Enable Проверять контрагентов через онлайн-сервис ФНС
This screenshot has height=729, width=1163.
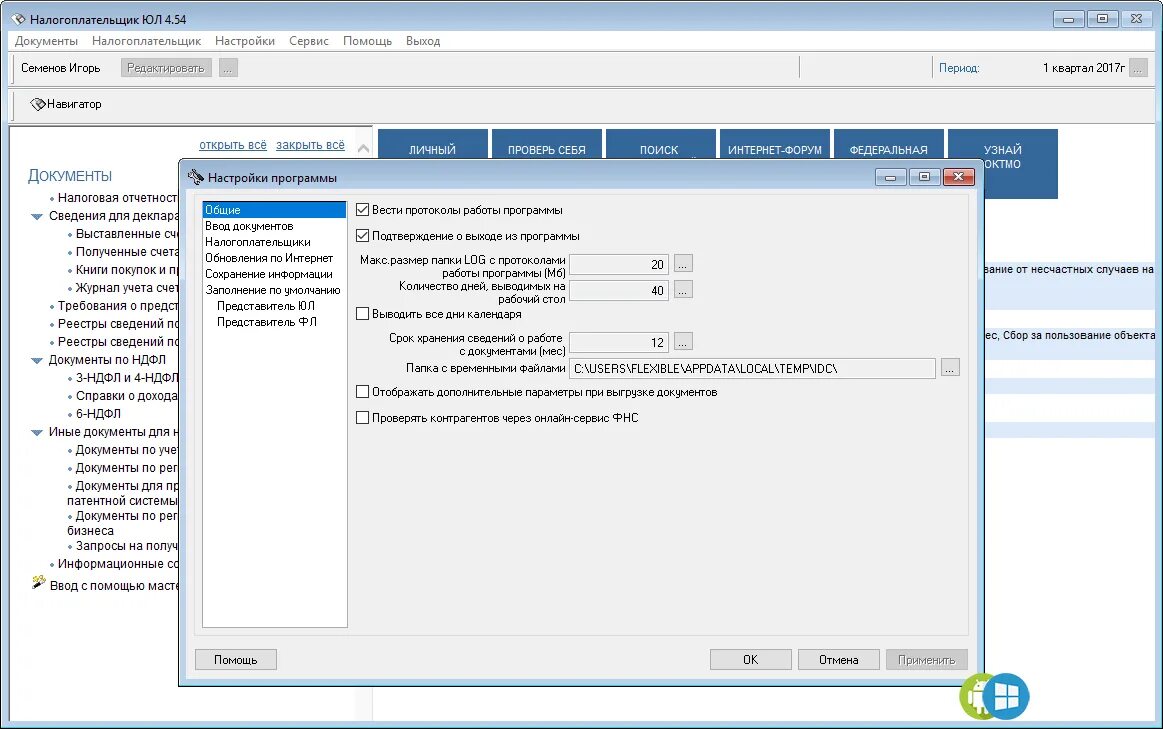coord(363,418)
